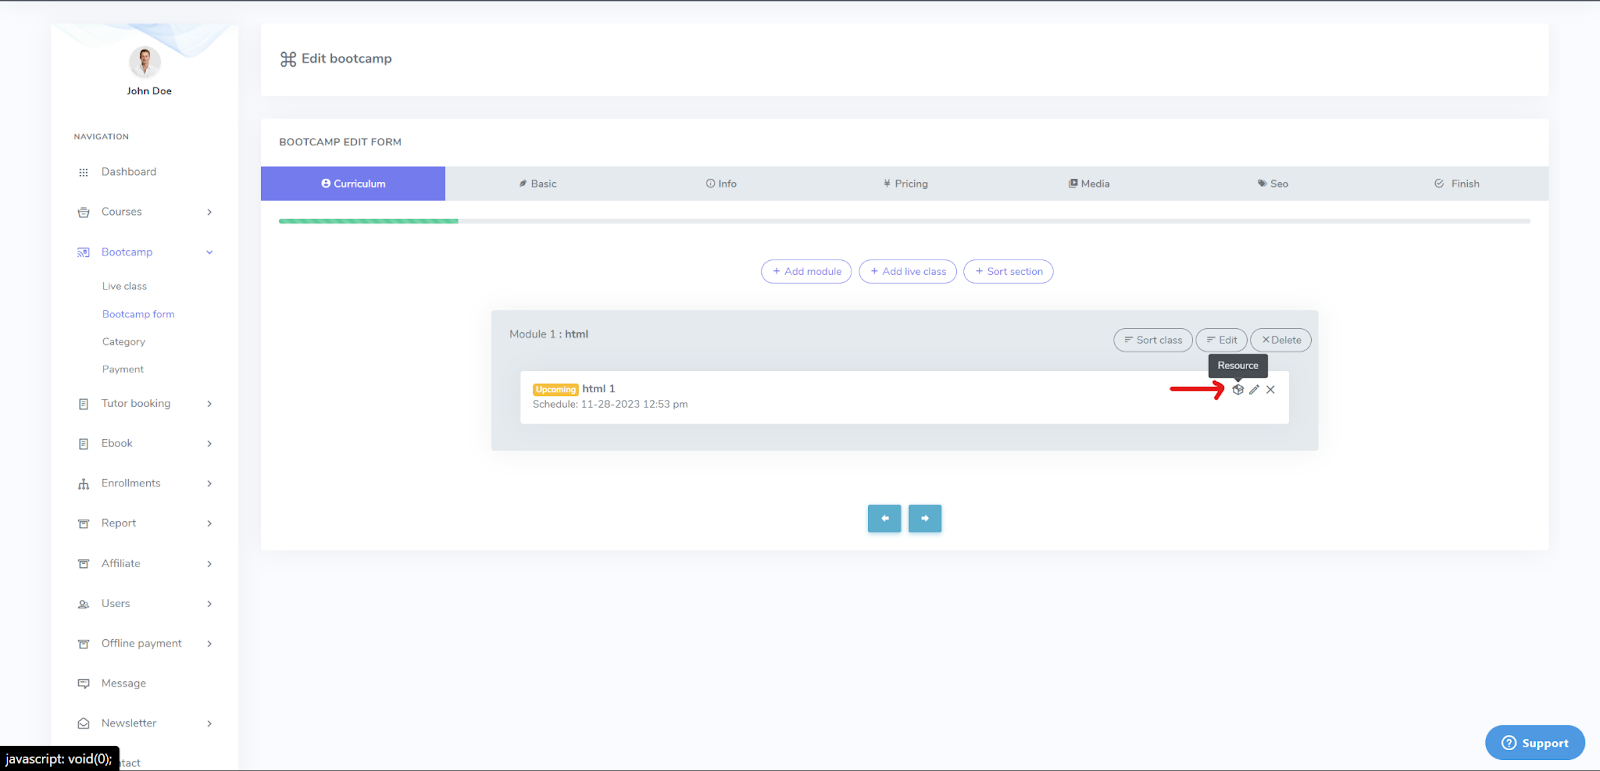Click the previous step arrow button

[x=884, y=518]
